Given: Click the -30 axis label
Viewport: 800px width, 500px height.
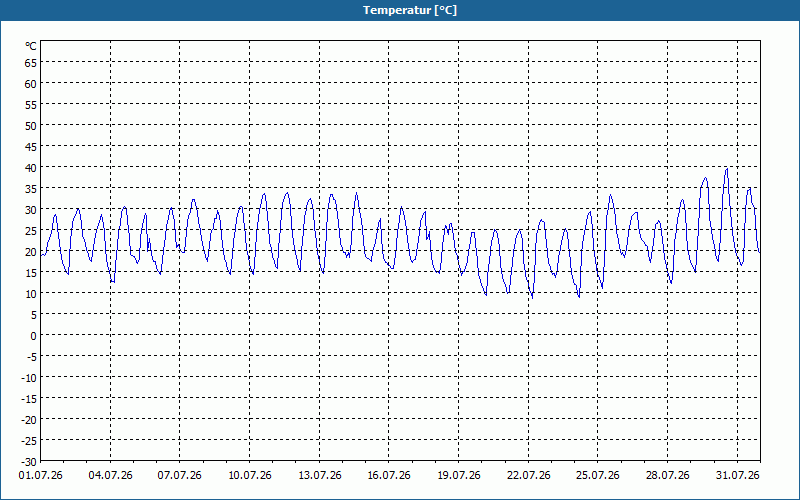Looking at the screenshot, I should (x=29, y=461).
